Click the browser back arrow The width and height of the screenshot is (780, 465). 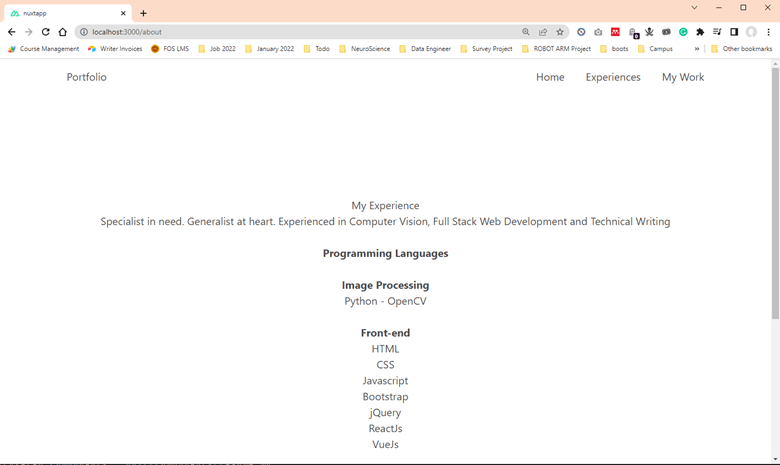[x=11, y=32]
